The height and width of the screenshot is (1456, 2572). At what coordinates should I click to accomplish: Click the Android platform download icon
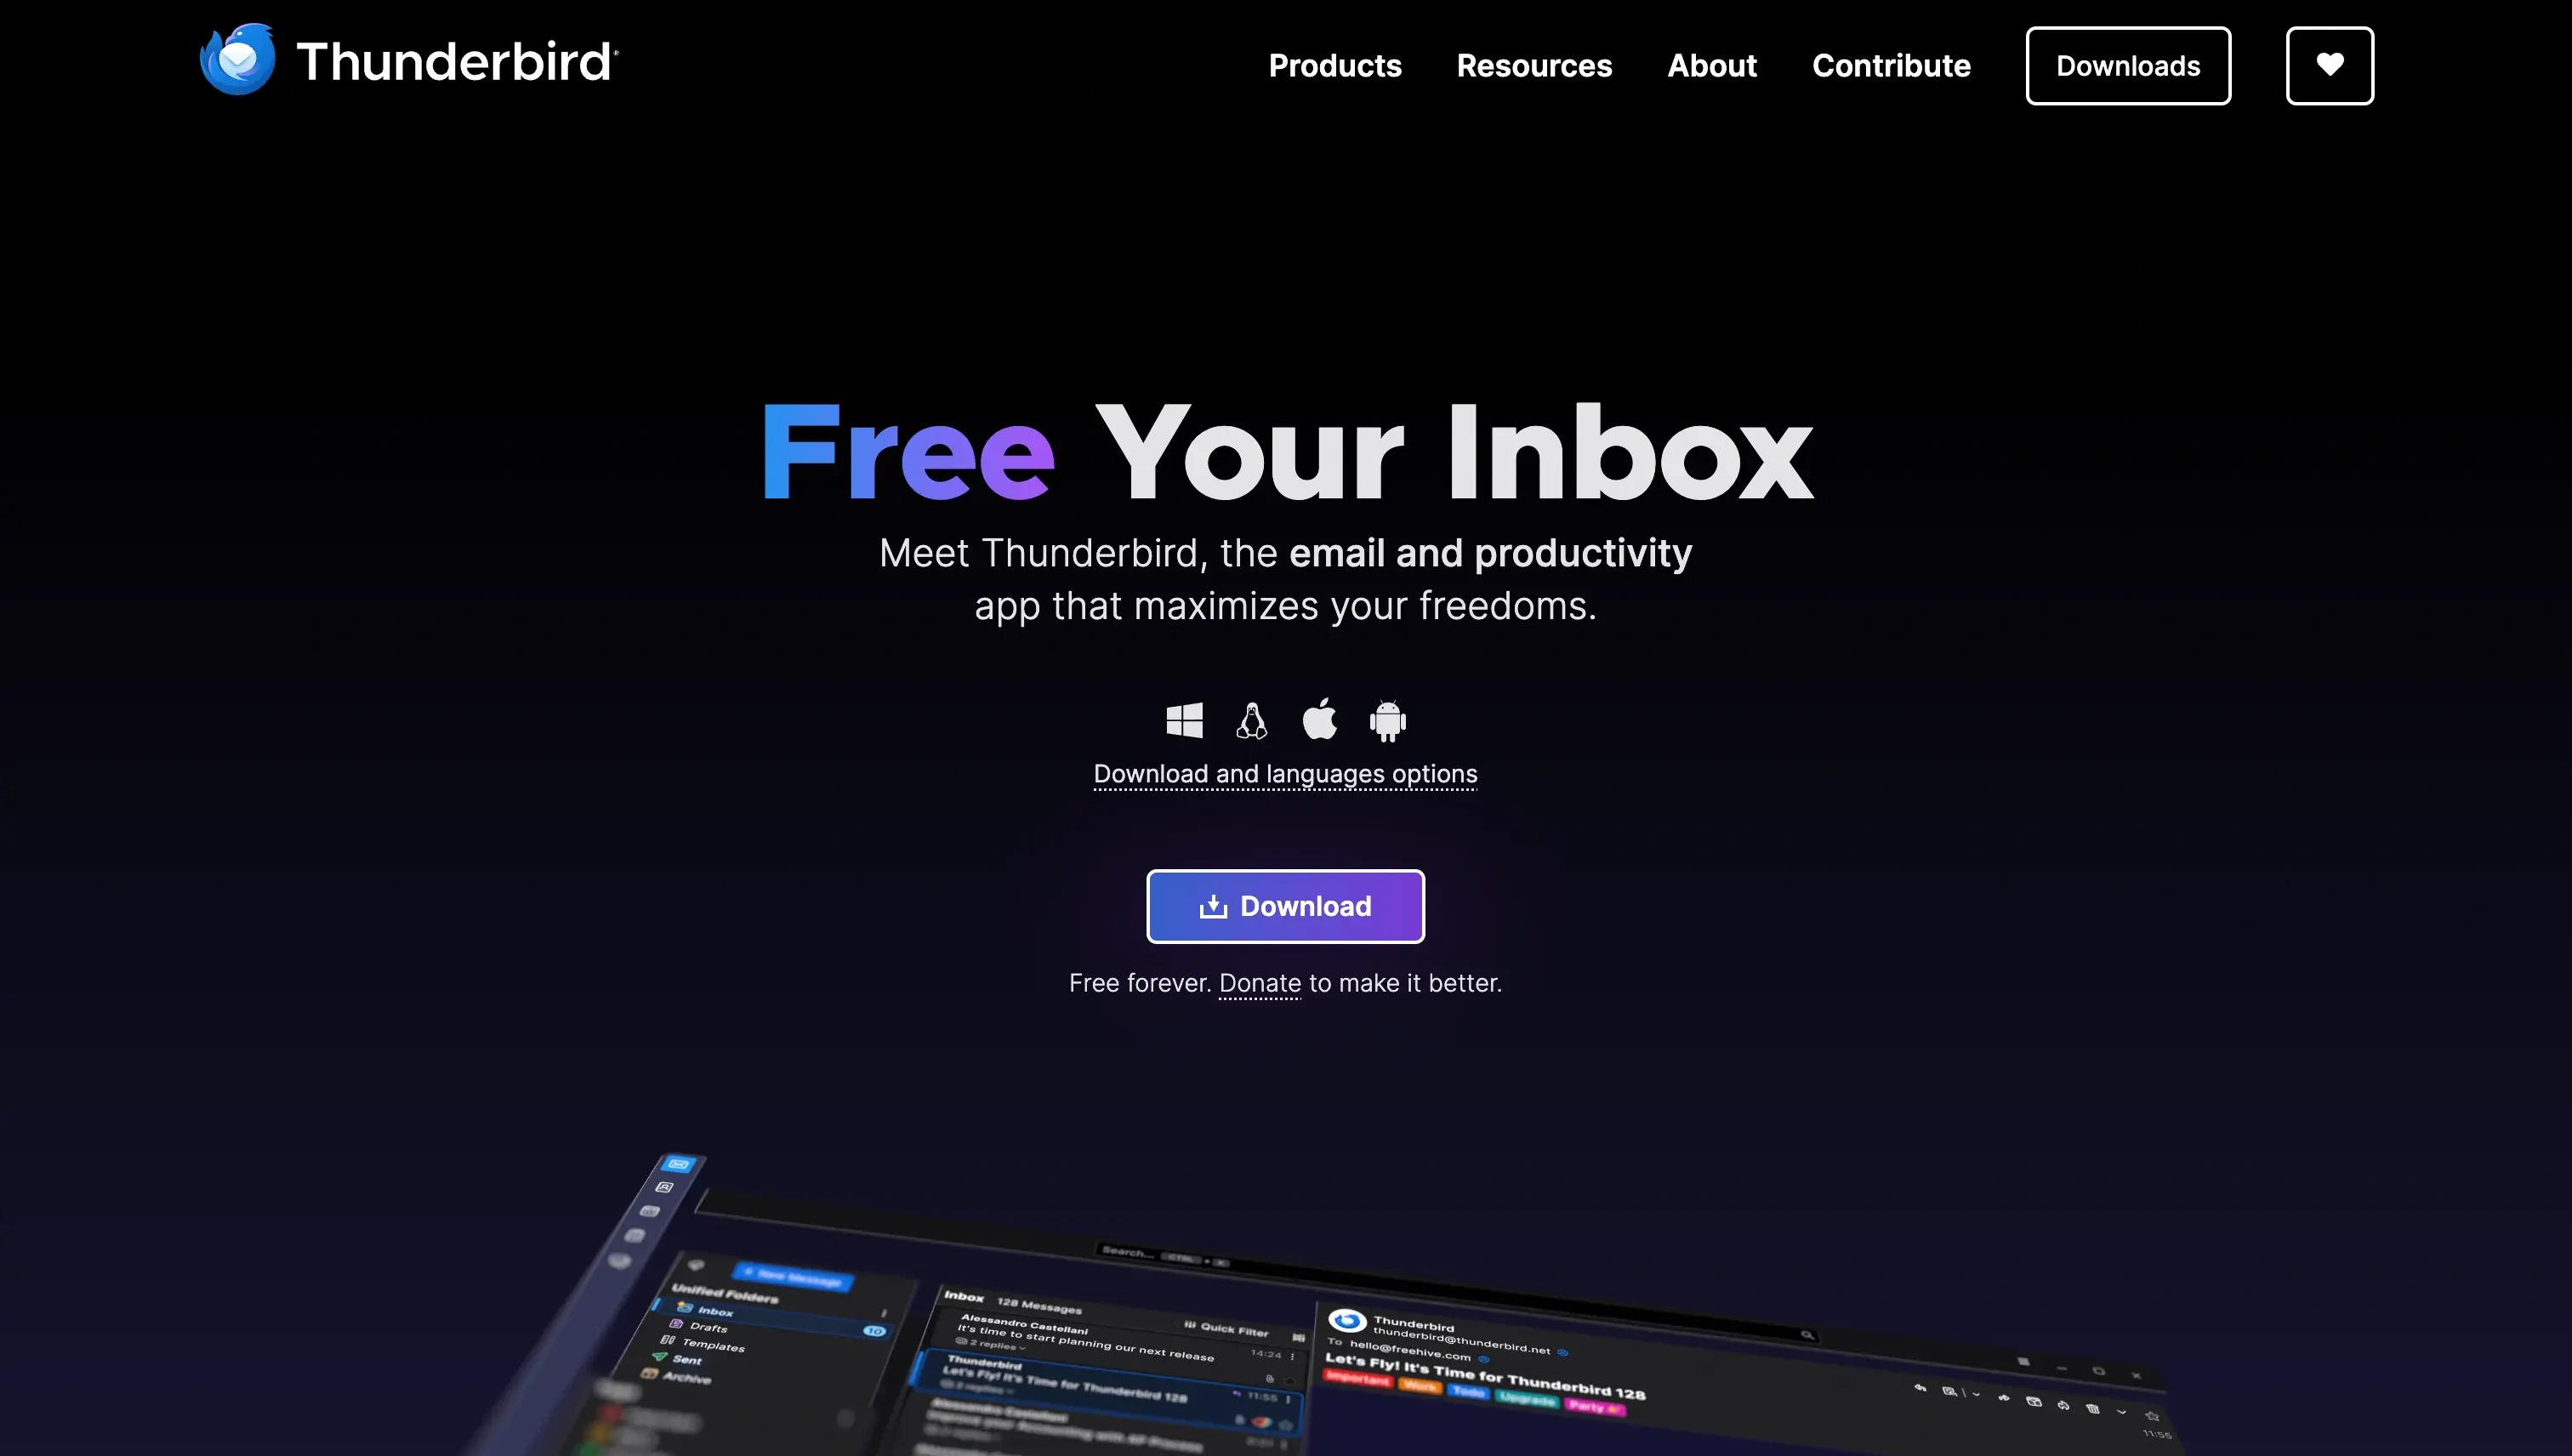1386,719
